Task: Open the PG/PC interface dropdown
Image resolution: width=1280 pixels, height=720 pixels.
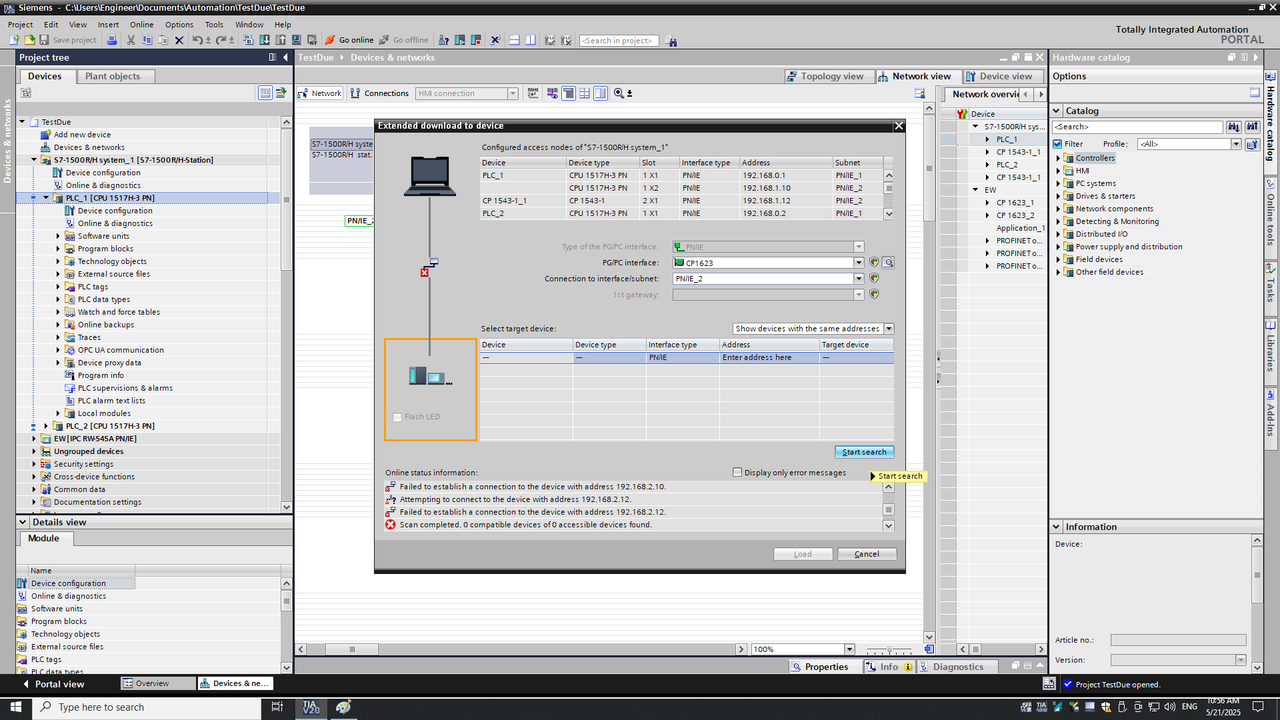Action: pyautogui.click(x=858, y=263)
